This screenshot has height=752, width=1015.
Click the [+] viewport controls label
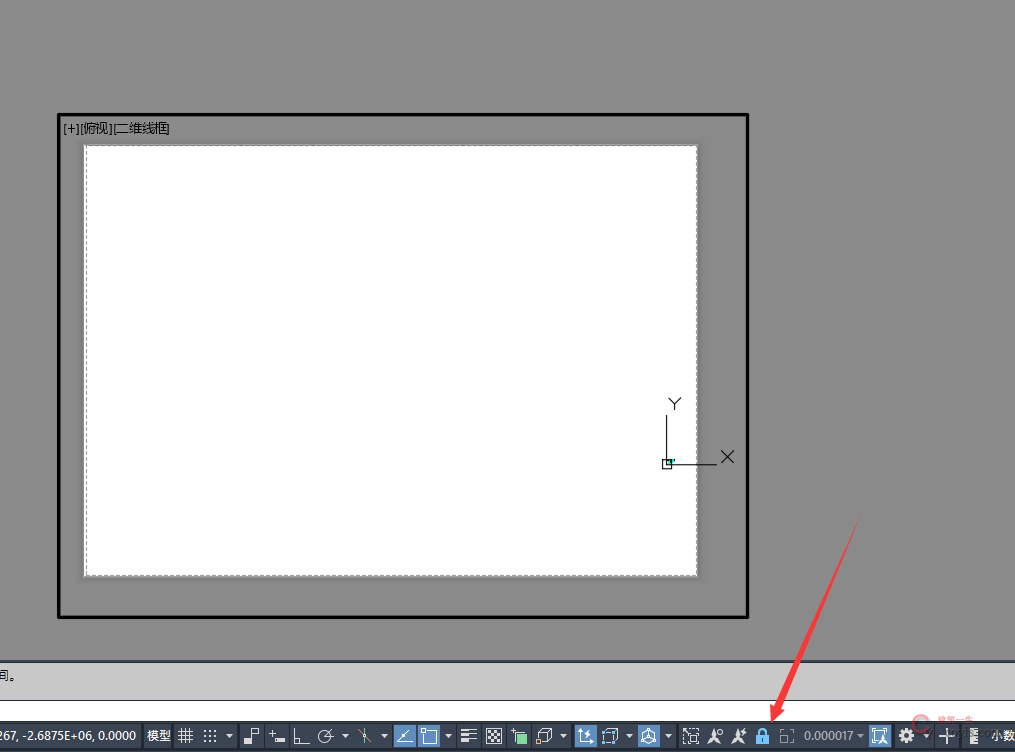[x=71, y=128]
